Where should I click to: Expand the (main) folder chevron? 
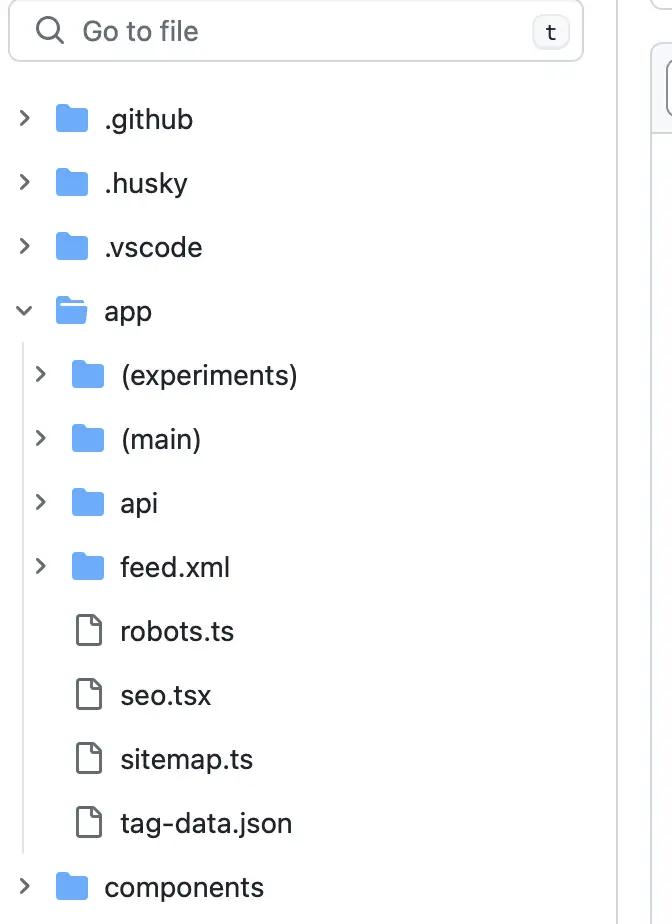point(41,438)
